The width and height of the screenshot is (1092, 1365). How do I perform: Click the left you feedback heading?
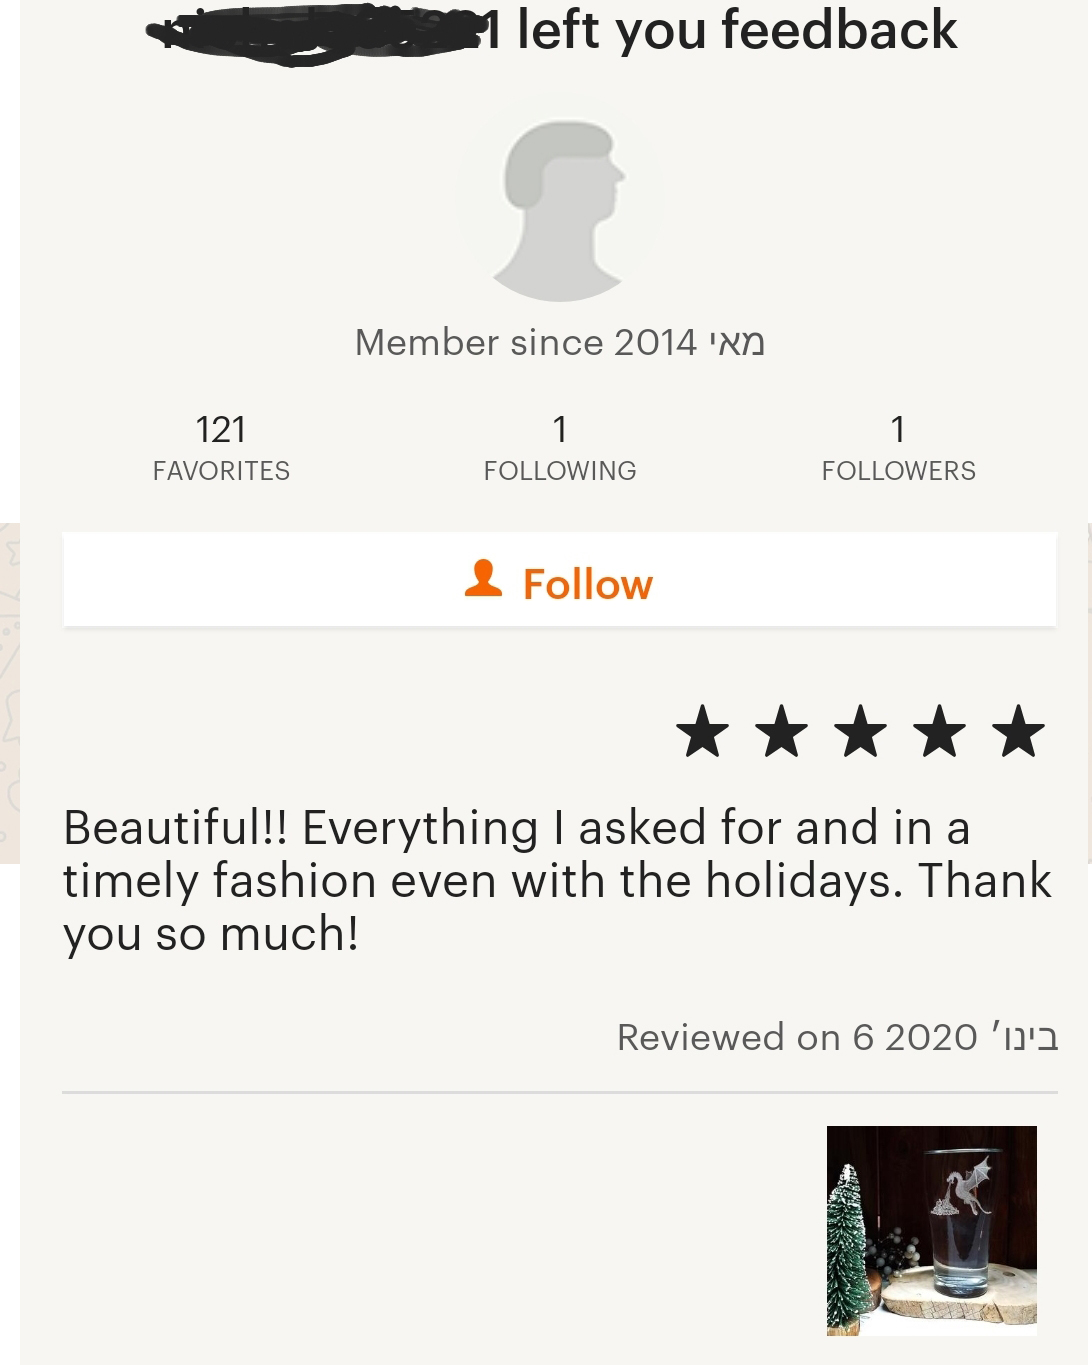coord(737,30)
